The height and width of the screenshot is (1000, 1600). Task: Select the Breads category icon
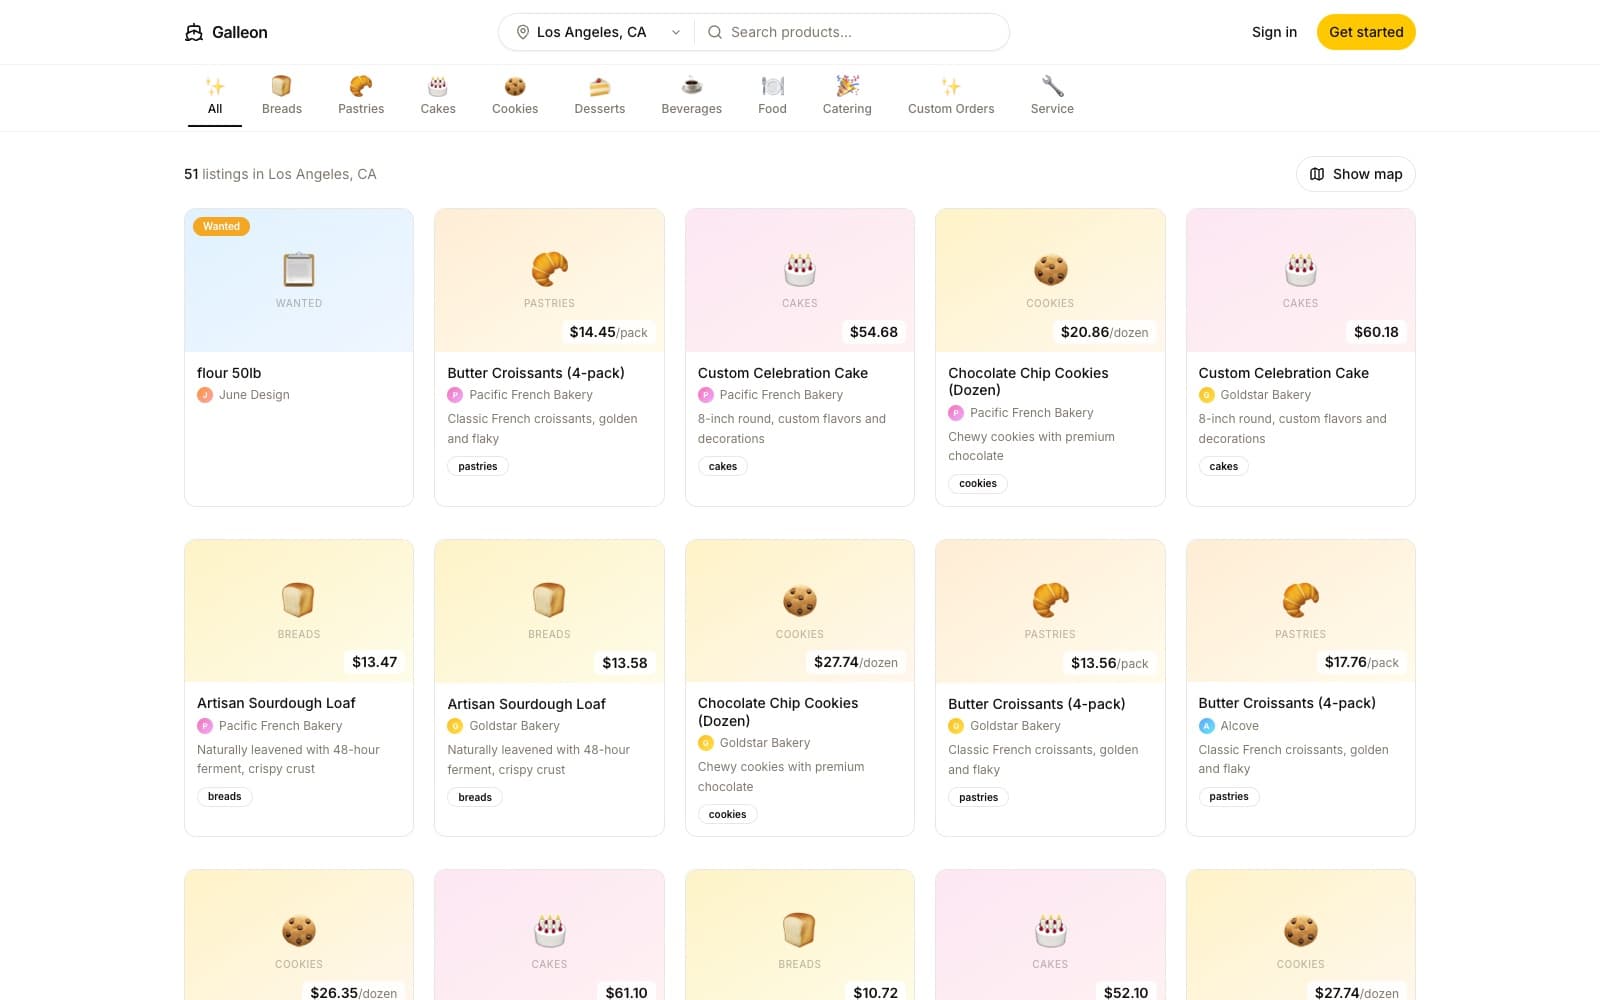coord(281,85)
